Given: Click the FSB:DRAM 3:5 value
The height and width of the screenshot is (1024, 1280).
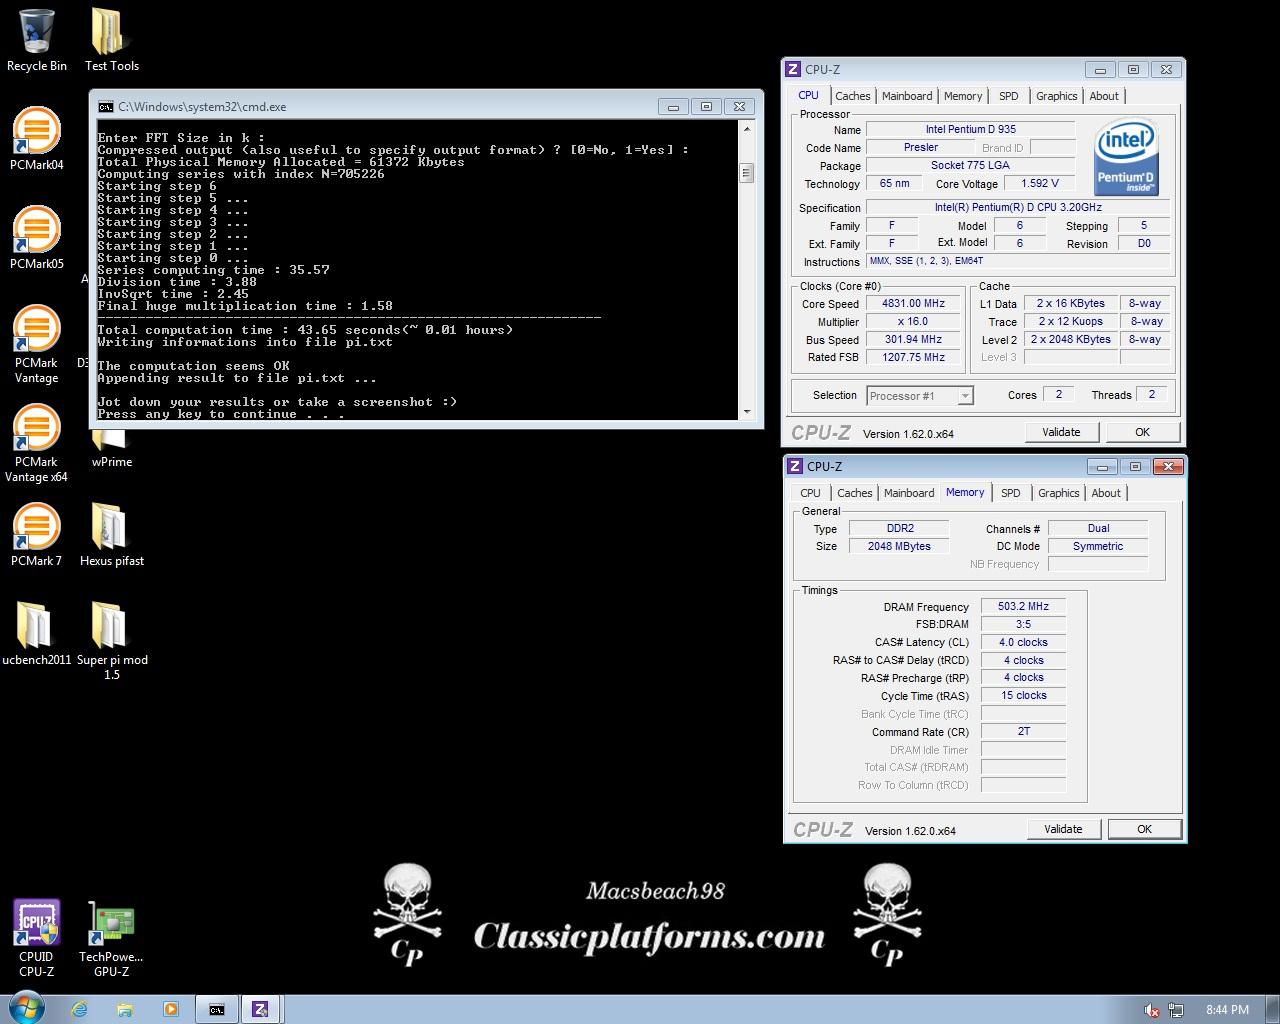Looking at the screenshot, I should pyautogui.click(x=1023, y=624).
